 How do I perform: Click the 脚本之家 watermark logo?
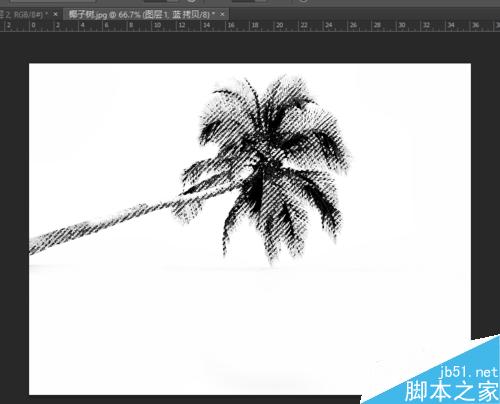(452, 391)
